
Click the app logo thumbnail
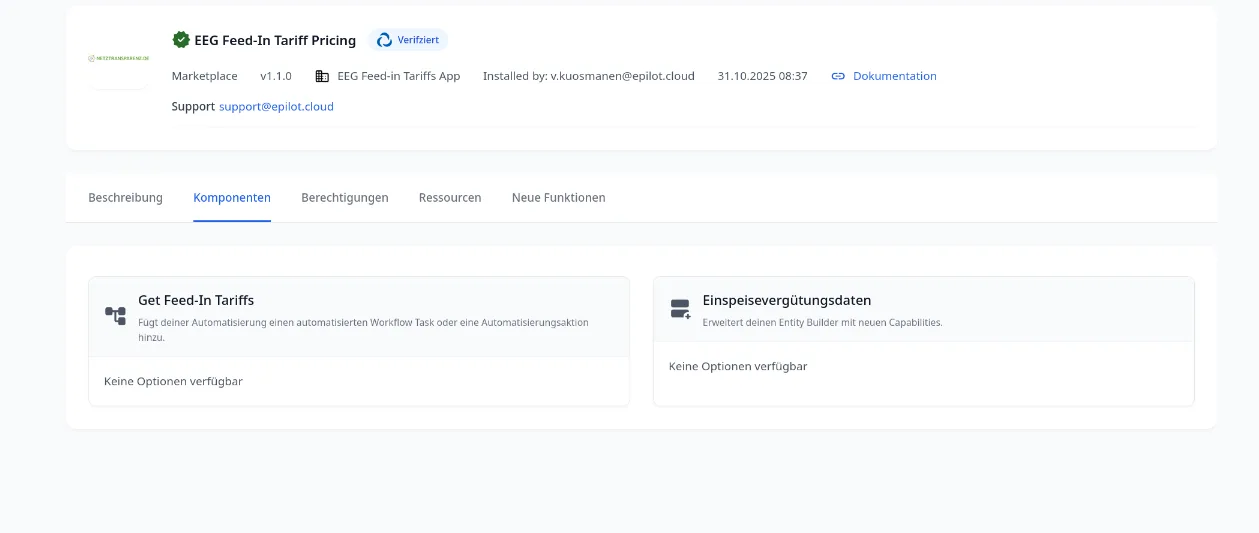click(118, 58)
